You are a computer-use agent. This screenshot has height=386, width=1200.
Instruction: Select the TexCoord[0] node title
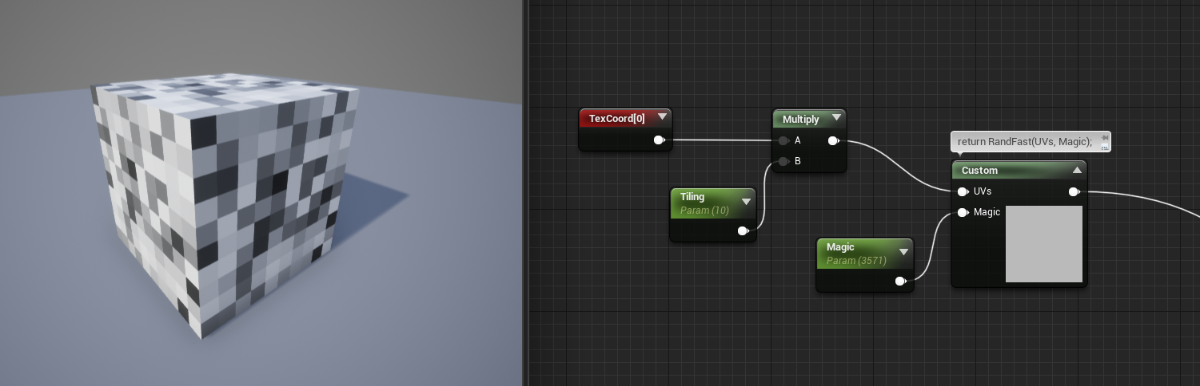(617, 118)
